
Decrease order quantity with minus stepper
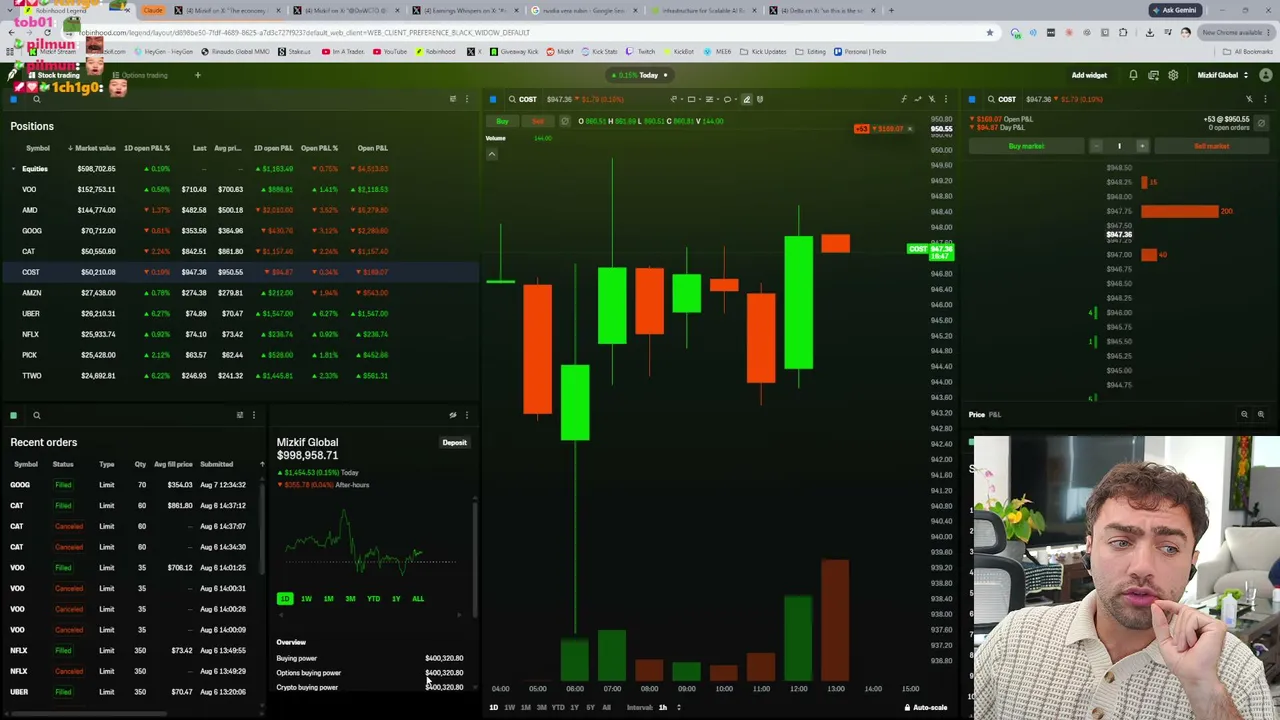click(1096, 146)
